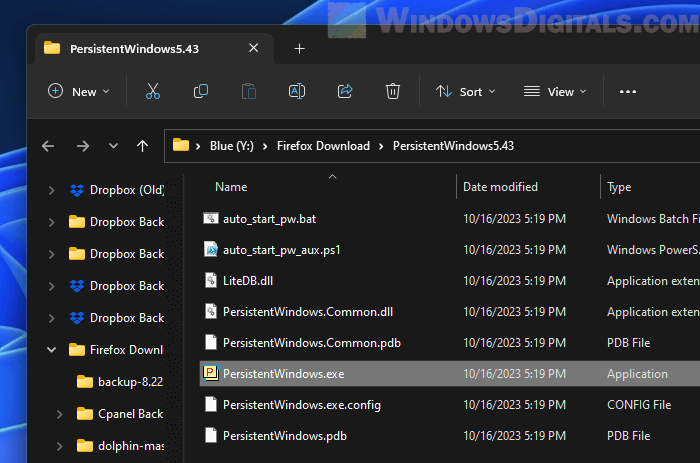Click the Share icon in toolbar
The width and height of the screenshot is (700, 463).
(x=345, y=92)
